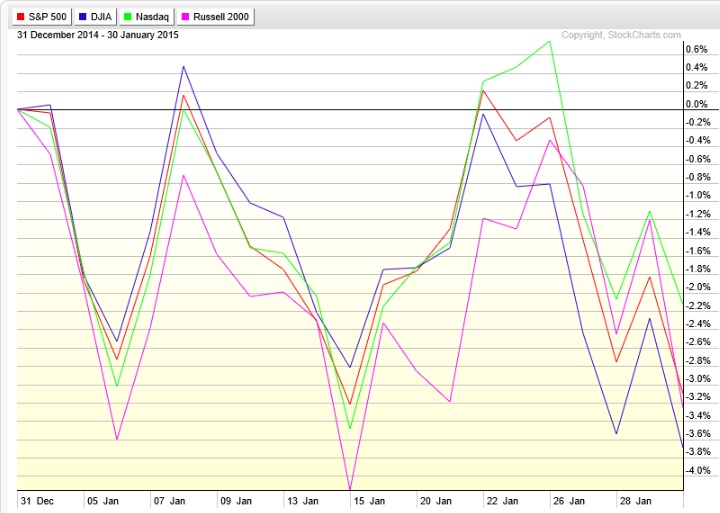720x513 pixels.
Task: Toggle the S&P 500 legend button
Action: click(x=42, y=17)
